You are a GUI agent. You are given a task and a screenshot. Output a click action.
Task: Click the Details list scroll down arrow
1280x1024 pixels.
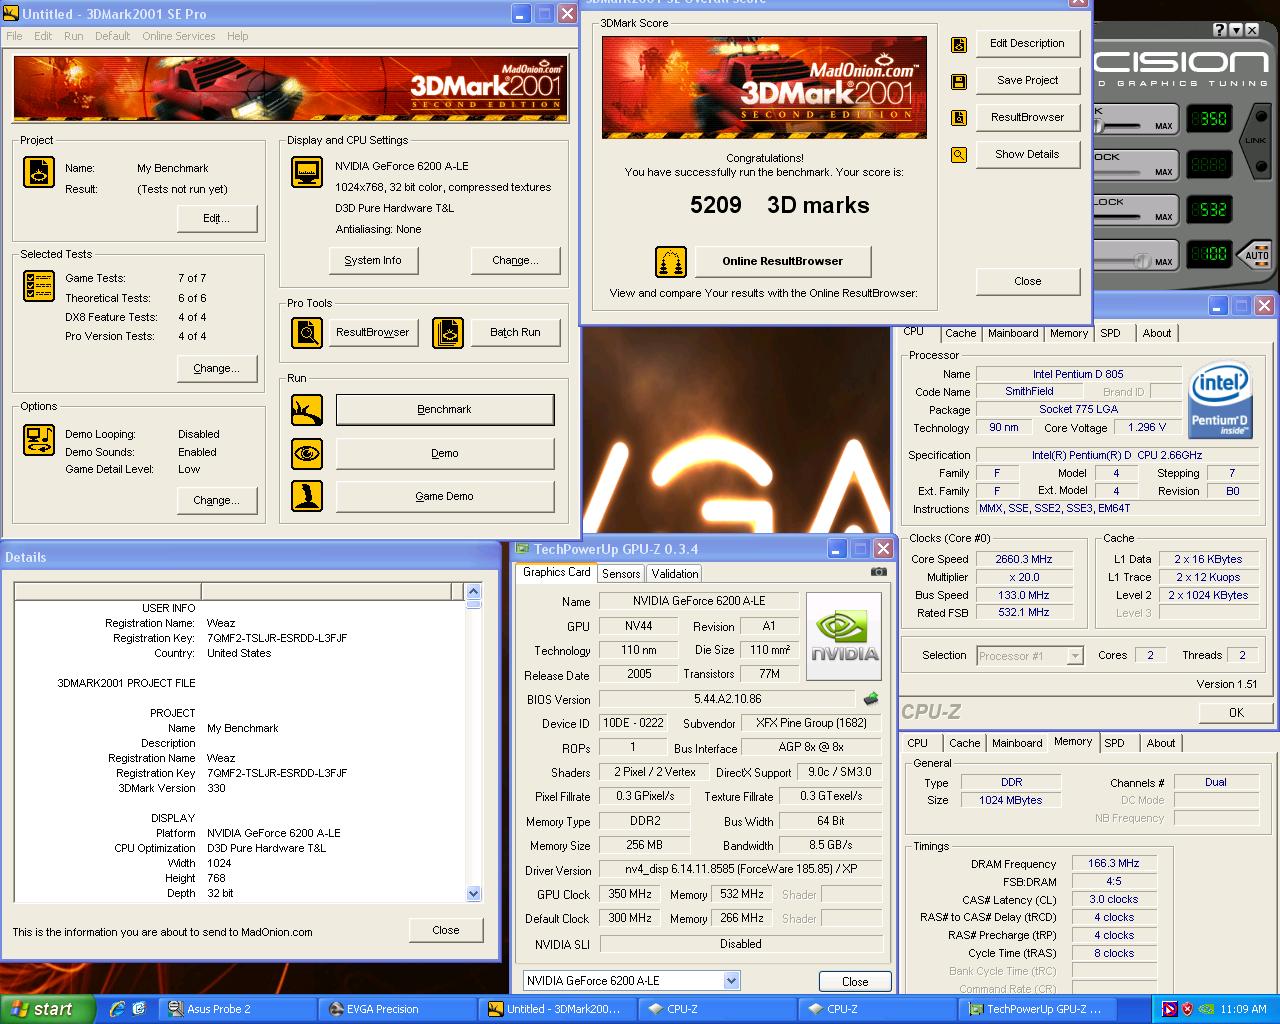(x=474, y=894)
